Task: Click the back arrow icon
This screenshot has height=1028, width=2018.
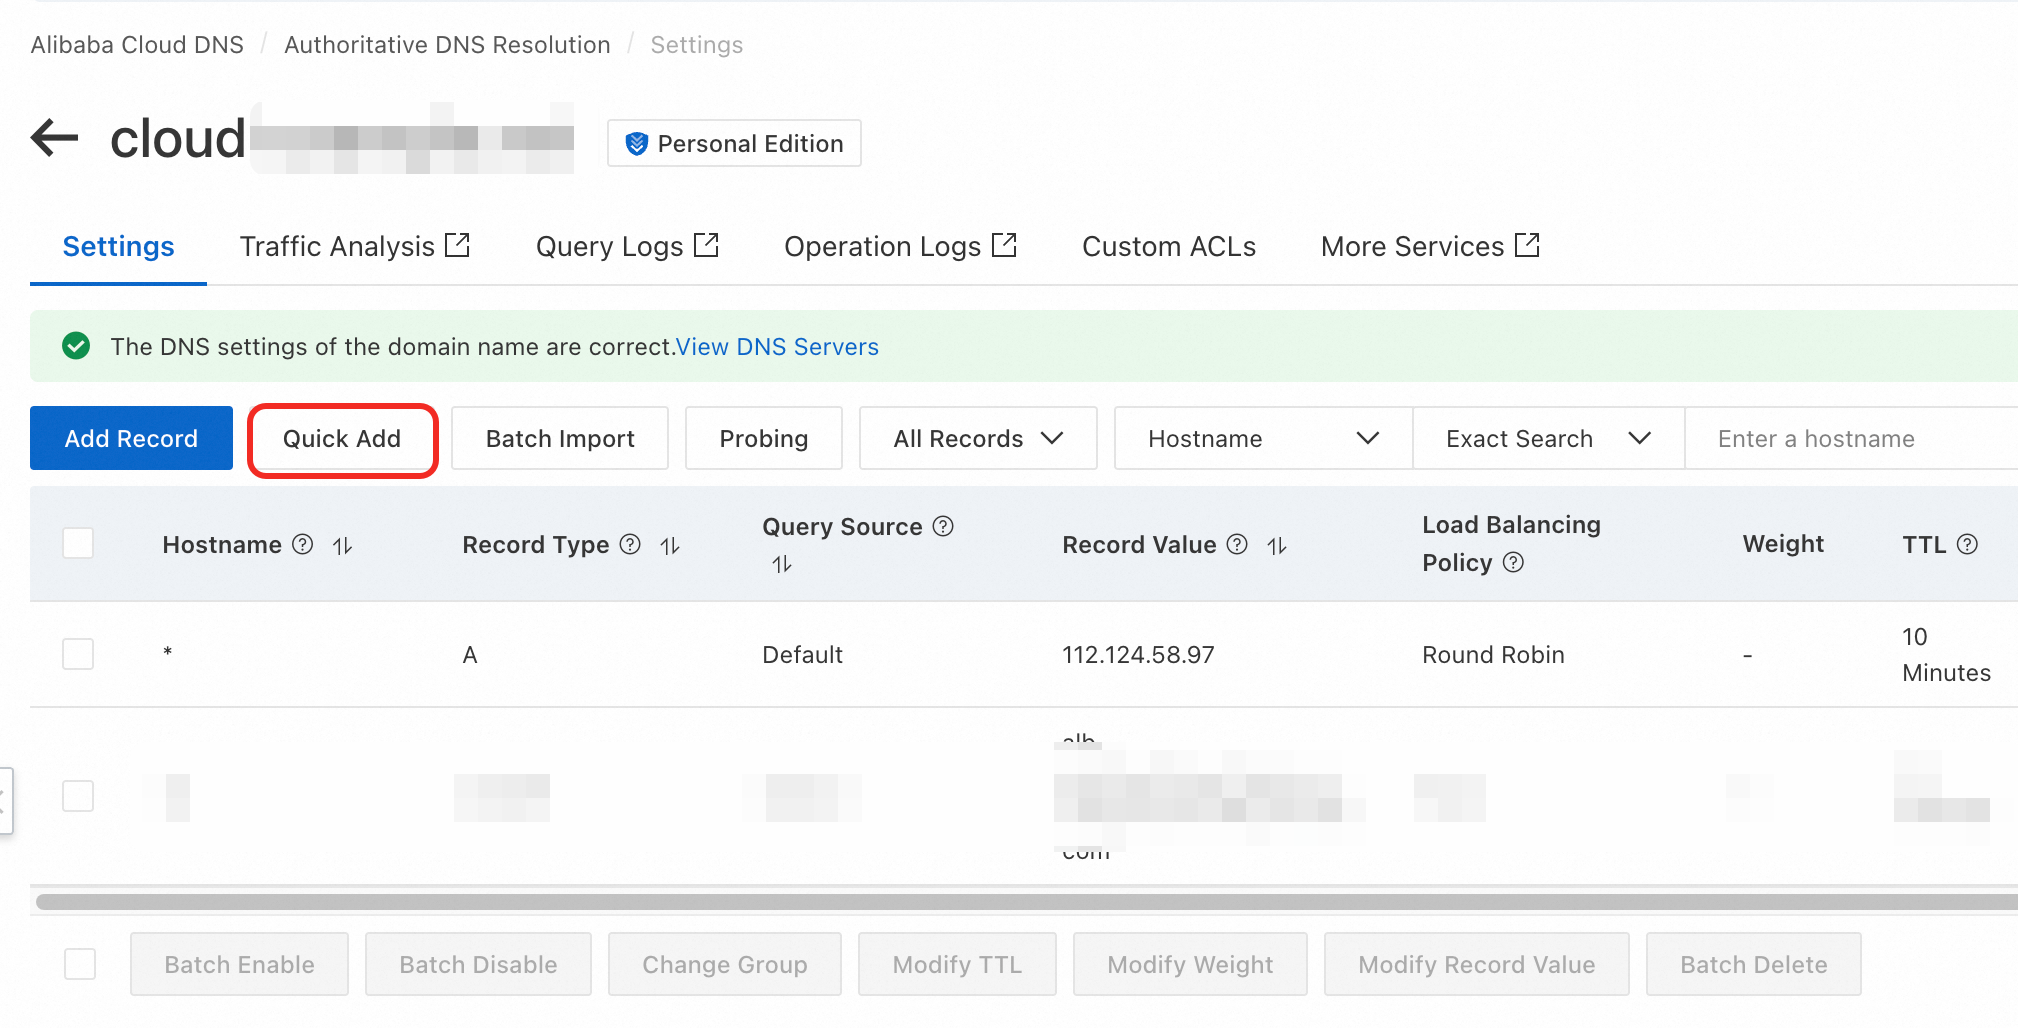Action: coord(54,138)
